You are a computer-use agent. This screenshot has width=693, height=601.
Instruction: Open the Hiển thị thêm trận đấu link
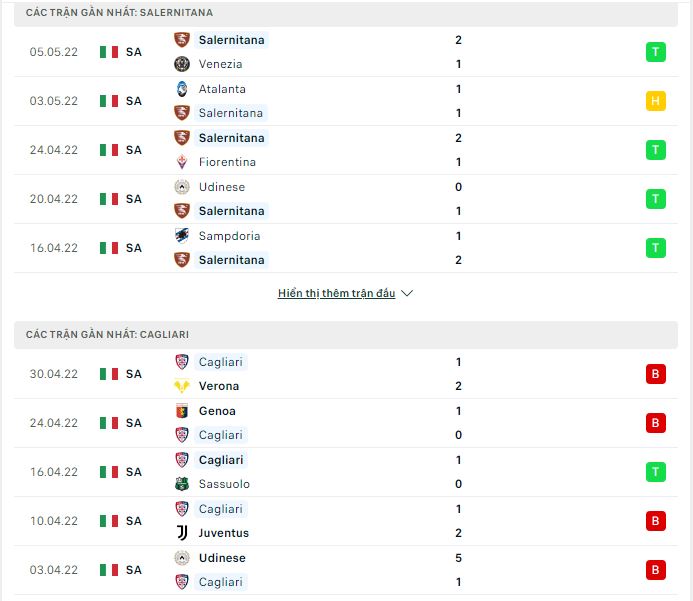coord(336,293)
